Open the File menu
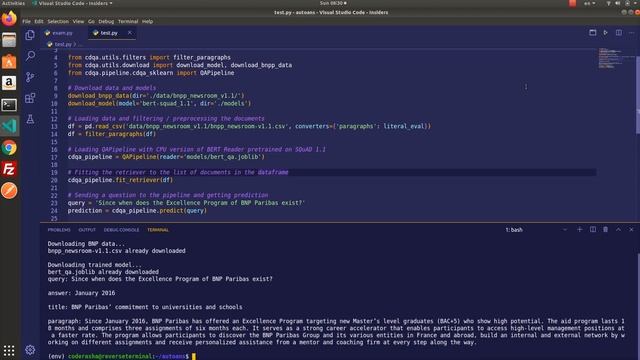This screenshot has height=360, width=640. point(26,21)
